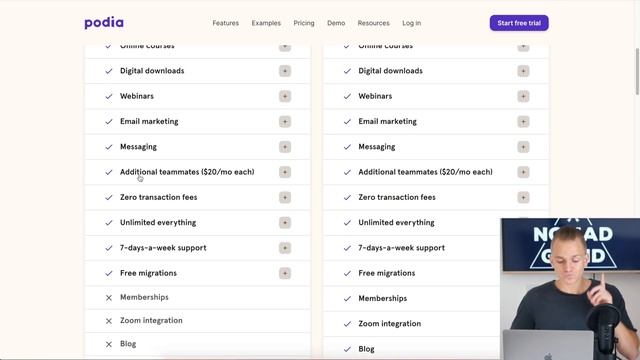Click left plan Free migrations checkmark

(x=109, y=273)
